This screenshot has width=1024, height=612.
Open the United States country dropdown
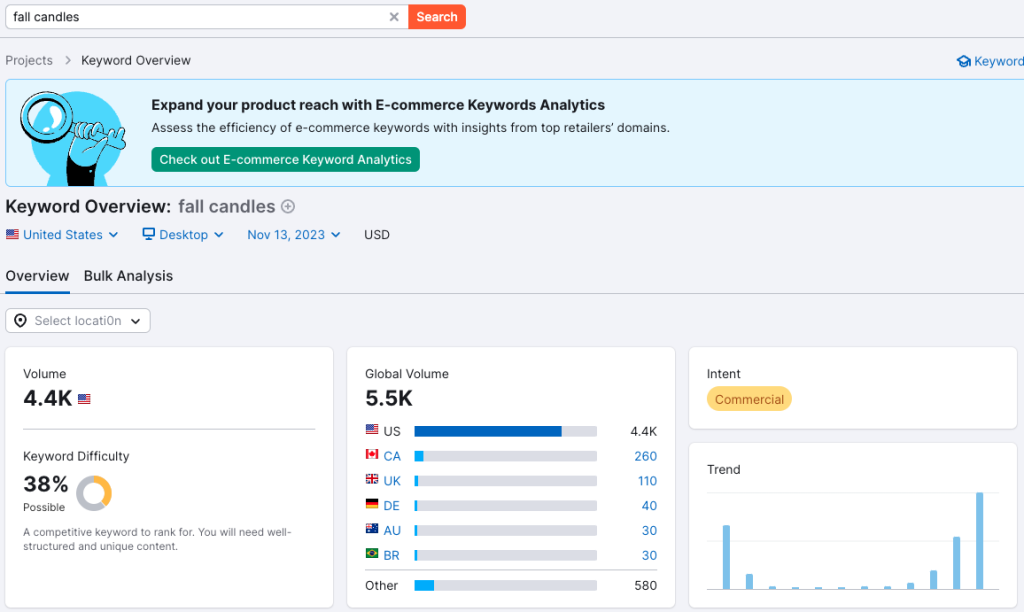62,235
